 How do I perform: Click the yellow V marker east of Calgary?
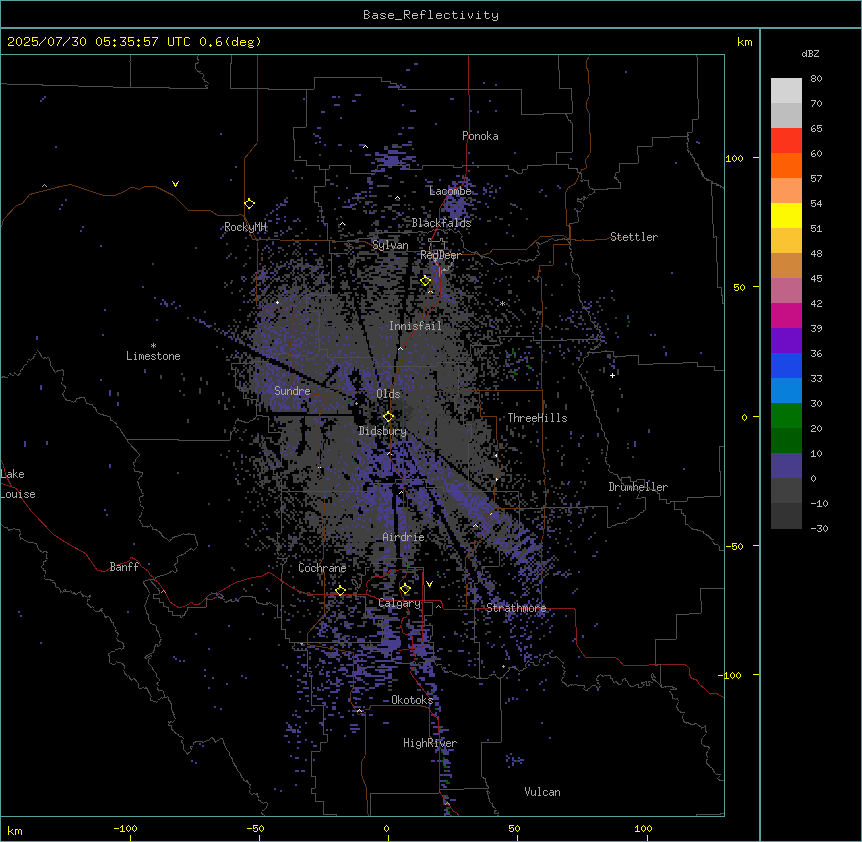[429, 584]
